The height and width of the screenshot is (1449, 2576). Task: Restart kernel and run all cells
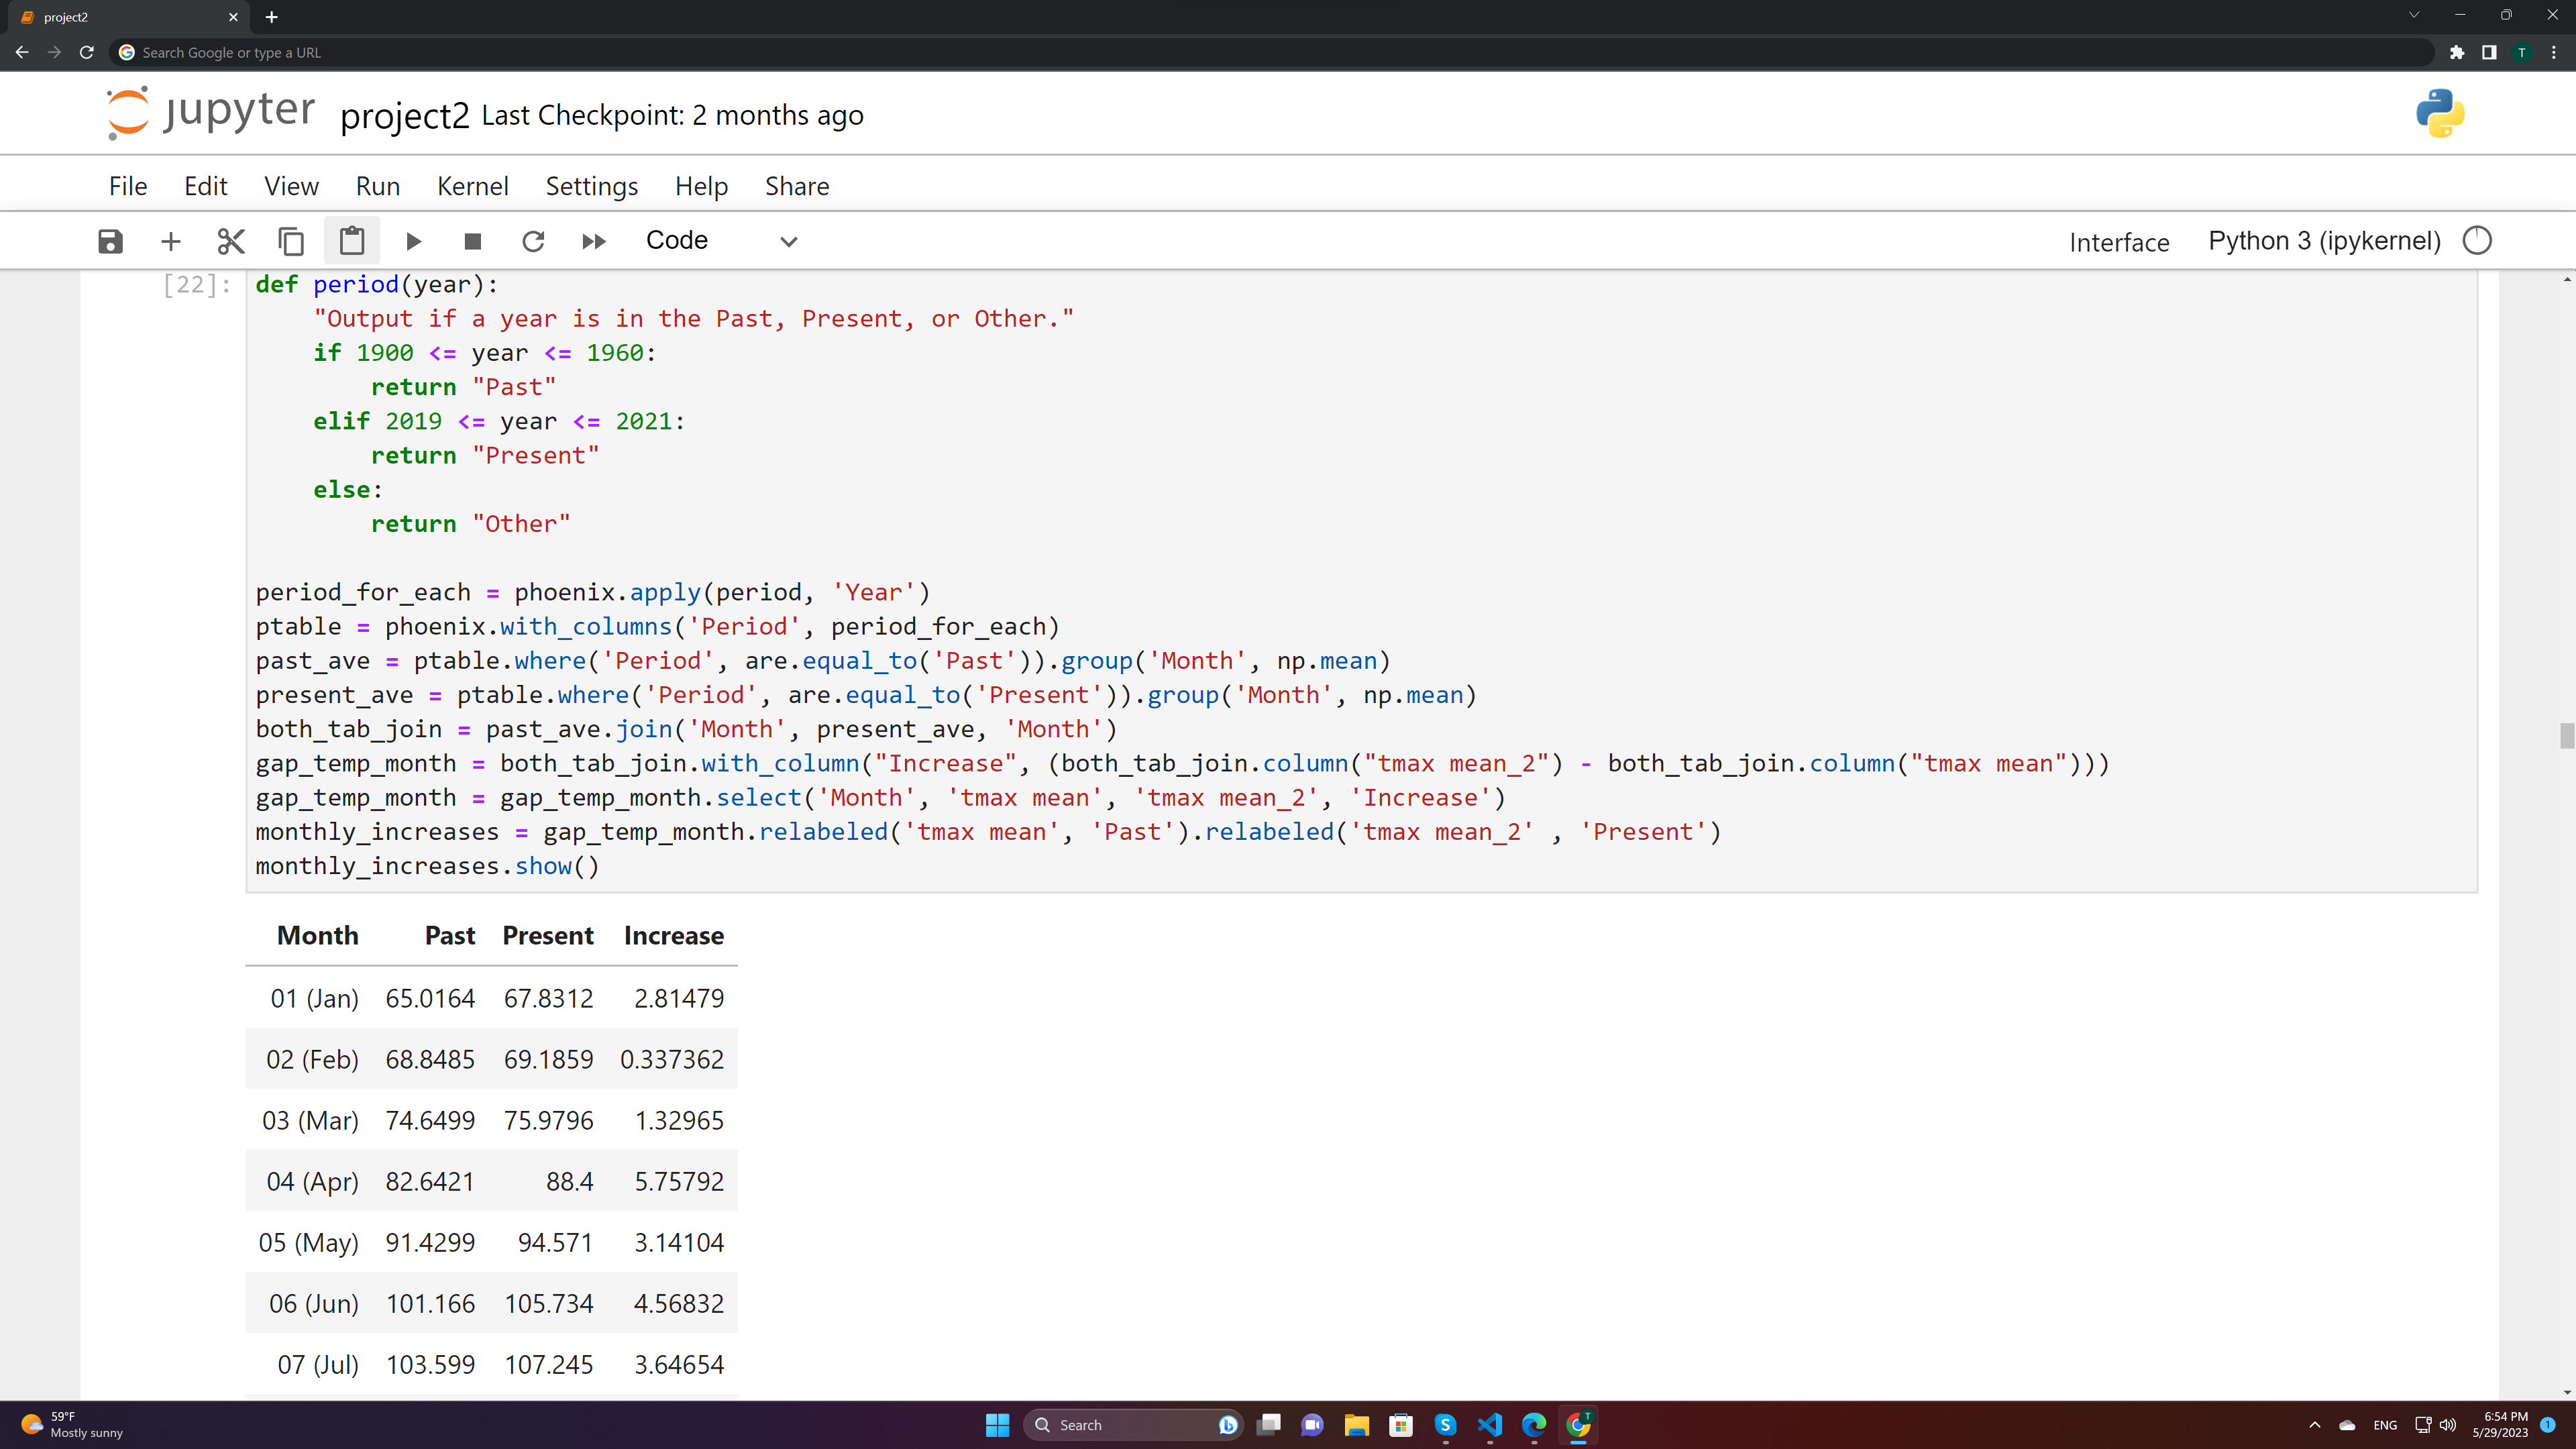tap(594, 241)
